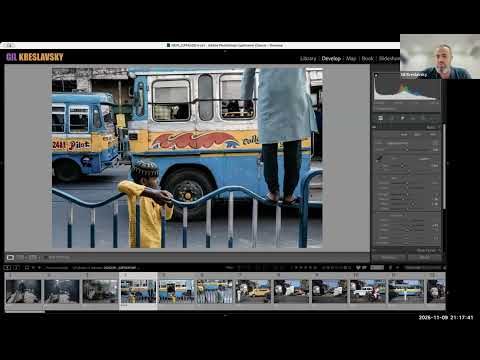
Task: Select sixth filmstrip thumbnail
Action: [215, 291]
